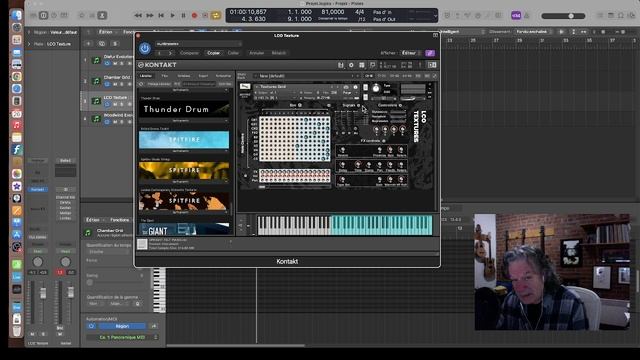Click Kontakt save (floppy disk) icon

pyautogui.click(x=340, y=65)
